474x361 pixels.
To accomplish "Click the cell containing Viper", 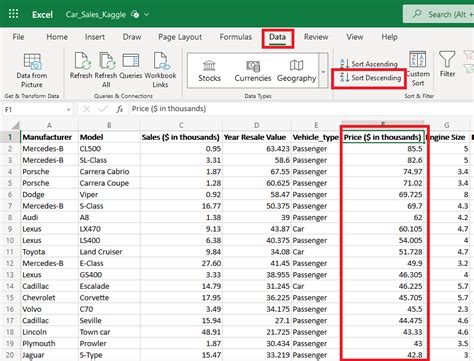I will [x=109, y=194].
